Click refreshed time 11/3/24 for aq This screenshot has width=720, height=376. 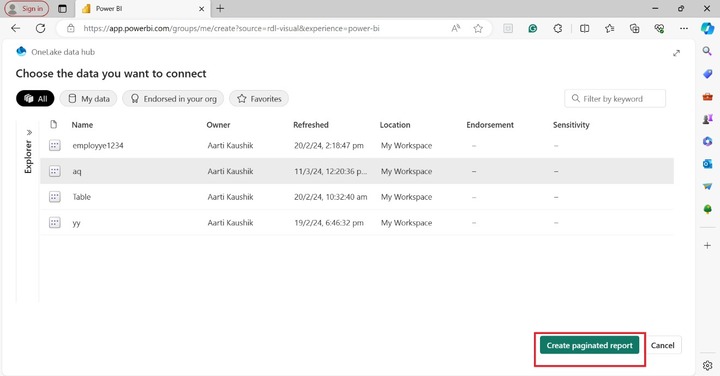click(x=331, y=171)
